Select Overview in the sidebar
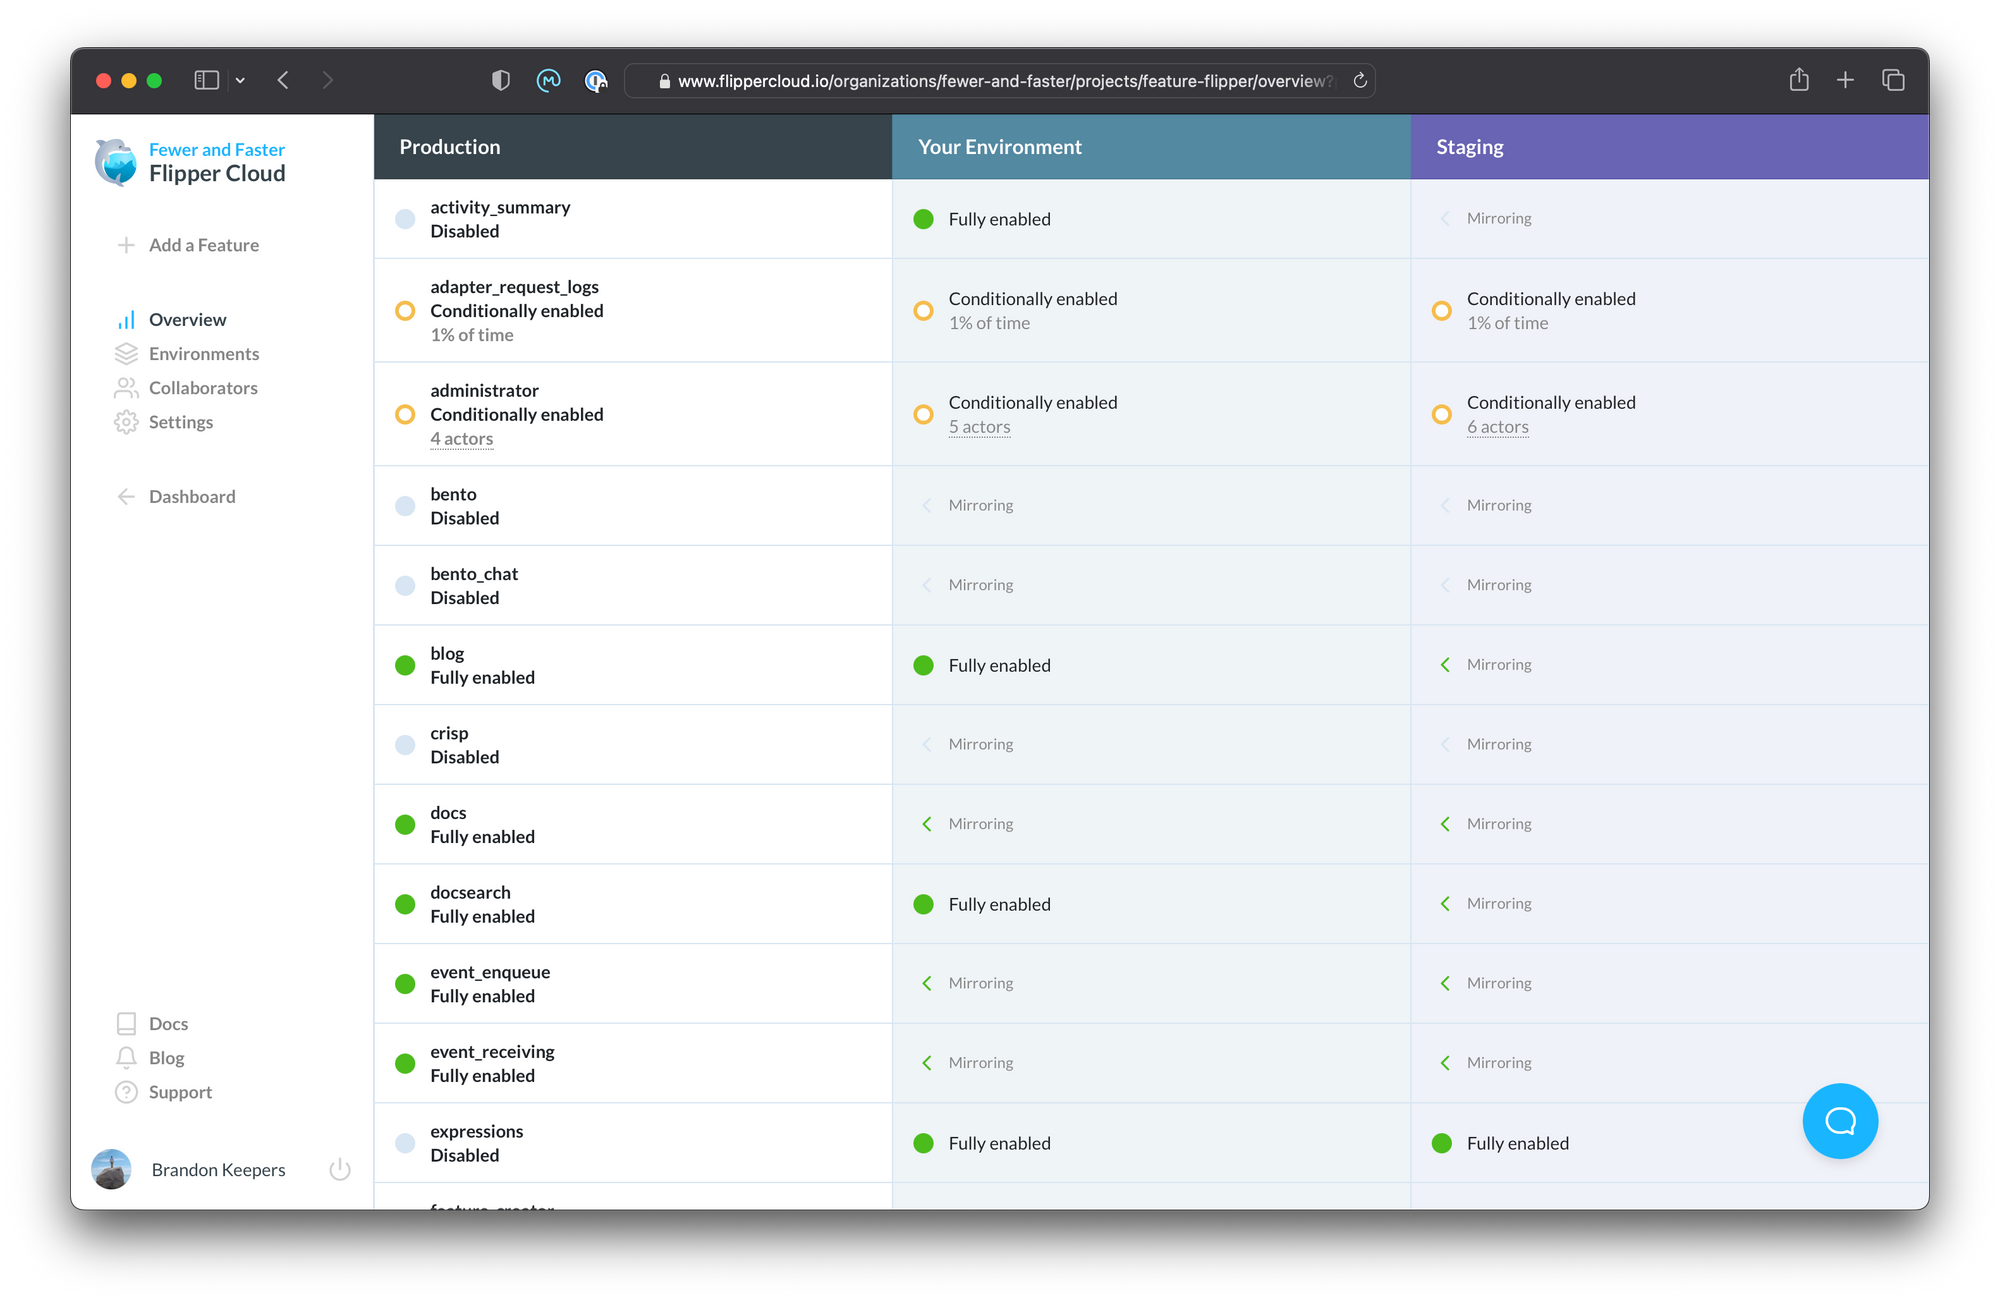This screenshot has width=2000, height=1303. [187, 320]
